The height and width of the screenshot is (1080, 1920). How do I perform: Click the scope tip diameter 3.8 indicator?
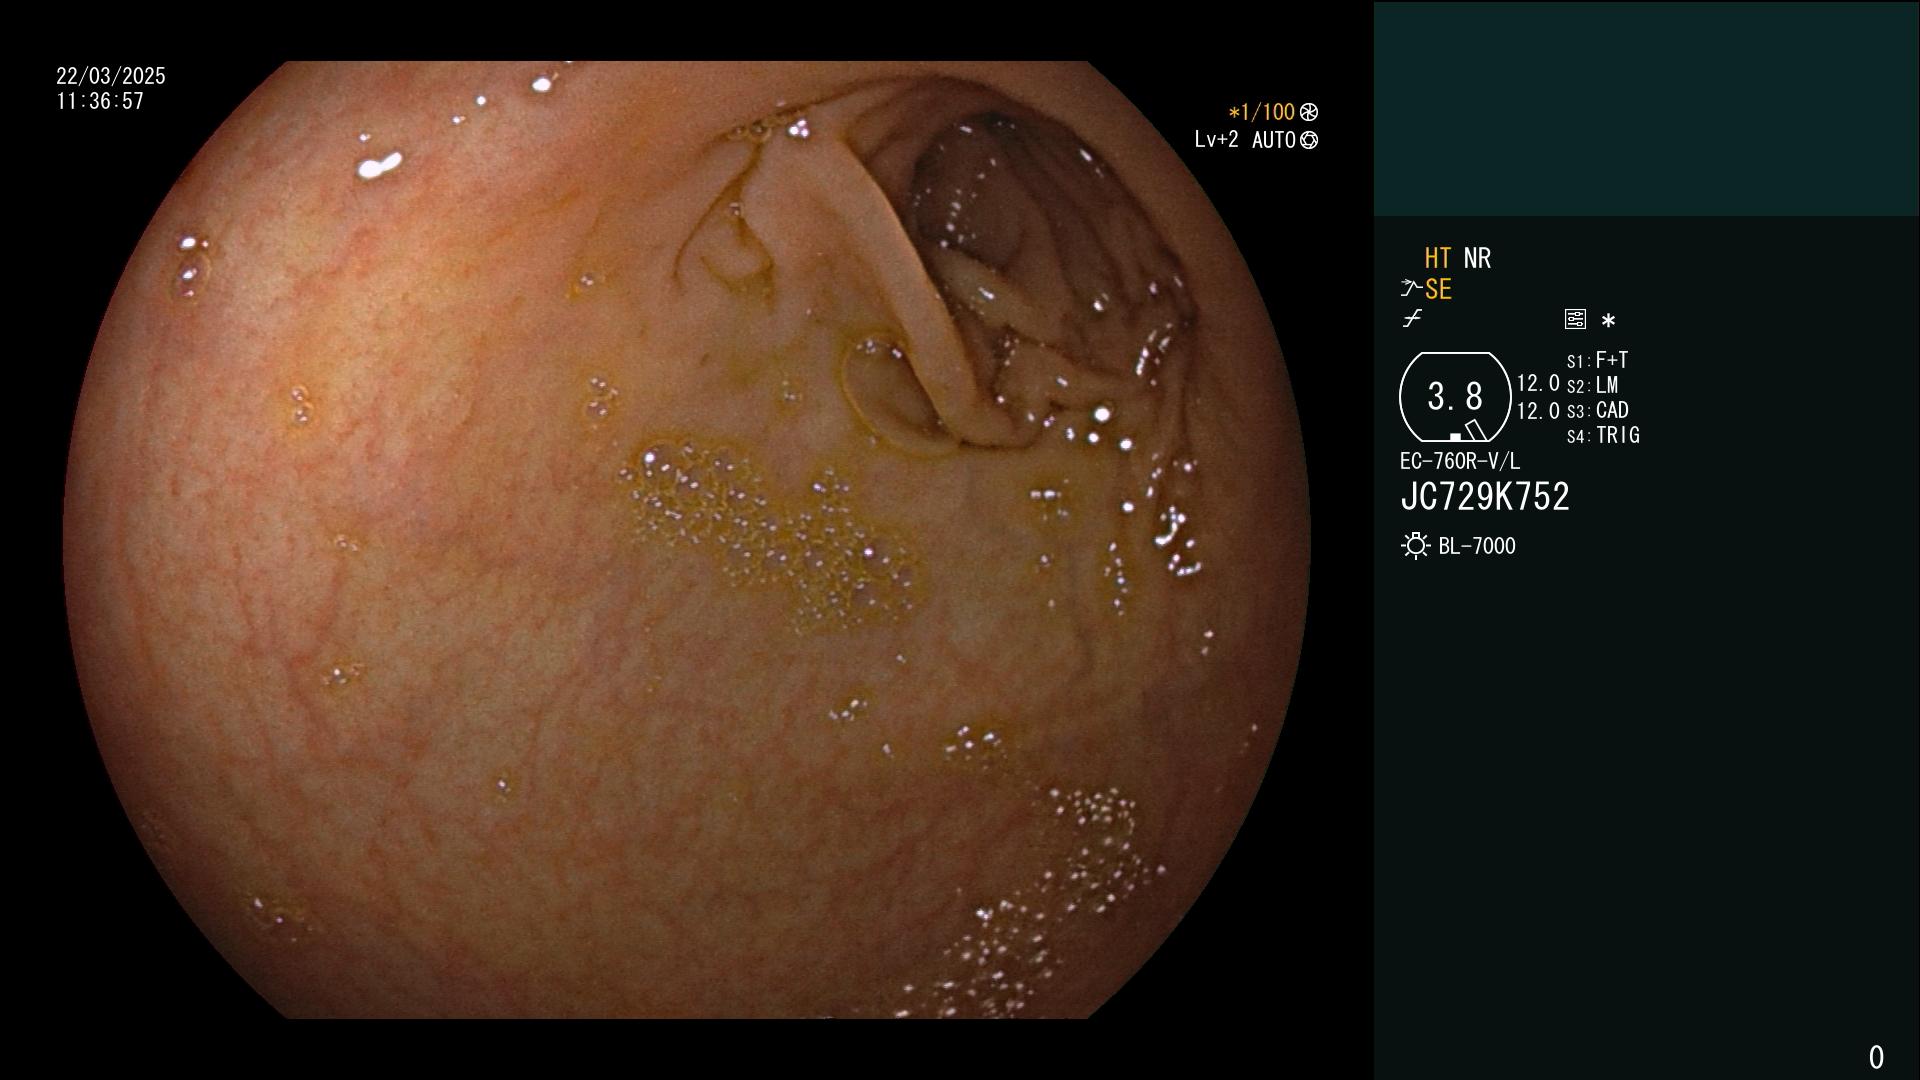[x=1455, y=397]
